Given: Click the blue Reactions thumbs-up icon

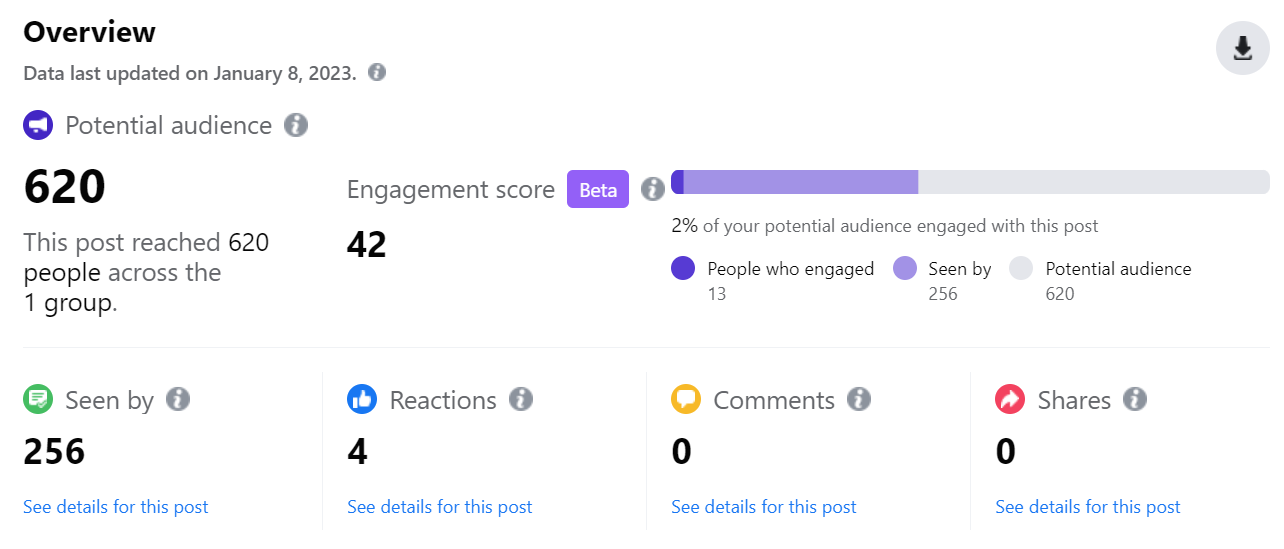Looking at the screenshot, I should click(362, 400).
